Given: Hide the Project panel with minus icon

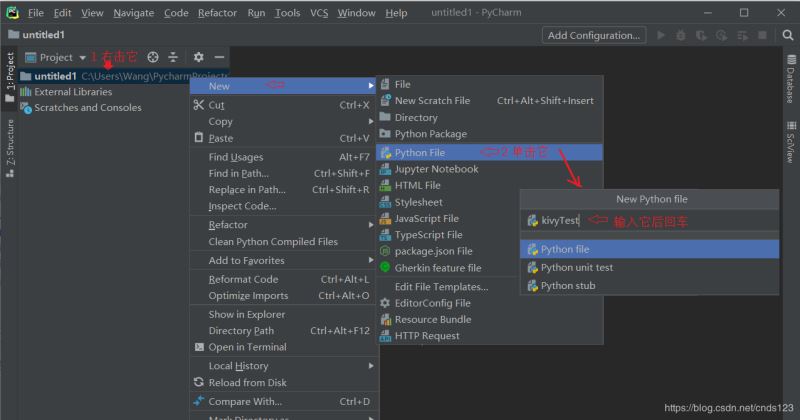Looking at the screenshot, I should tap(219, 57).
